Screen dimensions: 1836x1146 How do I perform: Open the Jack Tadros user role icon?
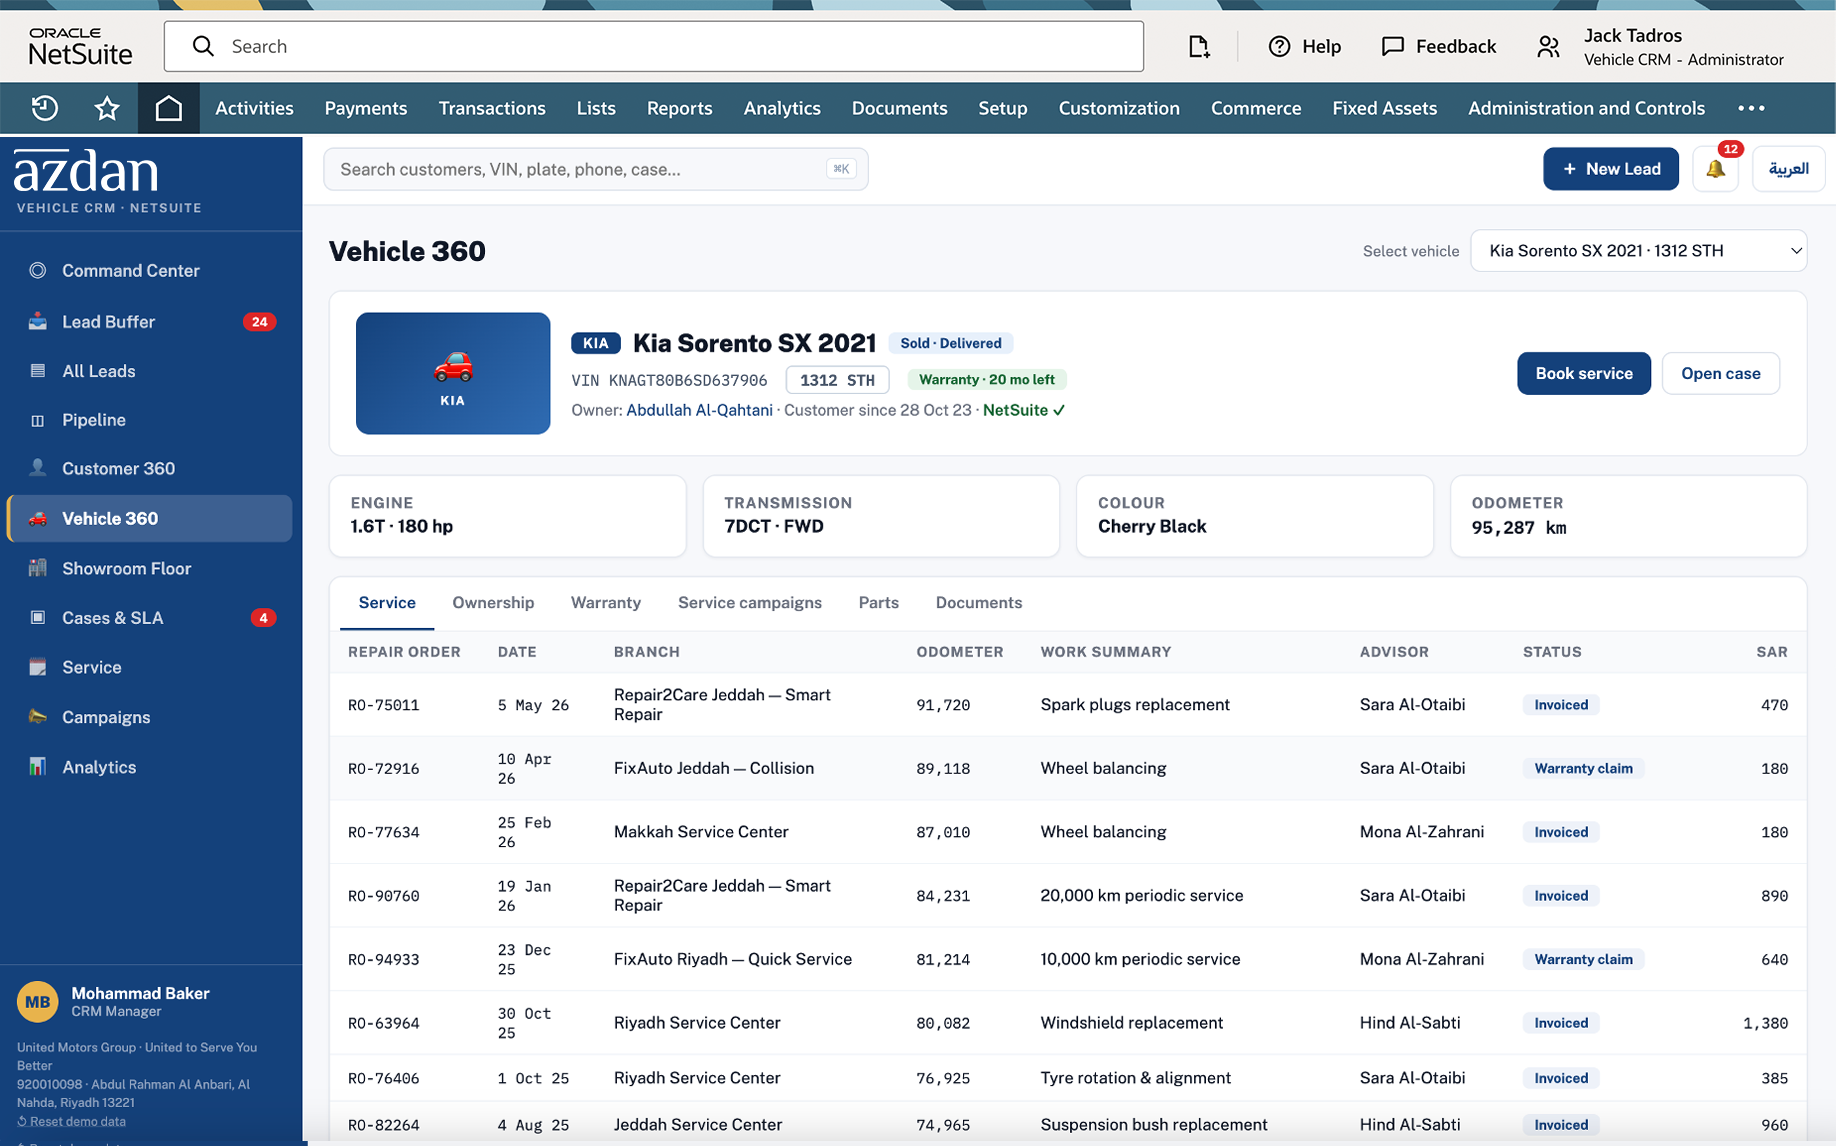(1548, 47)
